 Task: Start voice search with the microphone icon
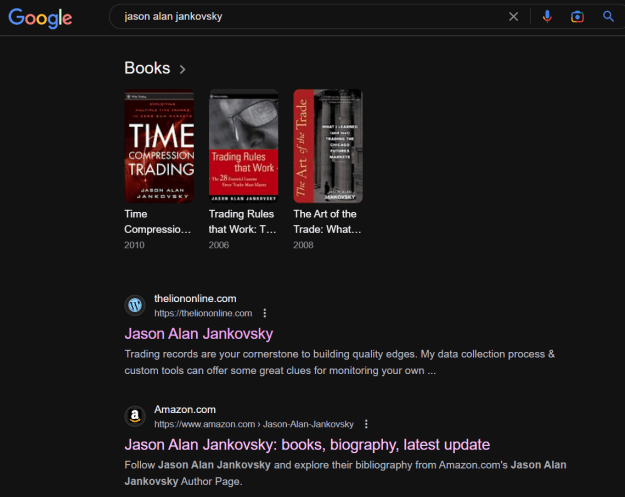[547, 16]
